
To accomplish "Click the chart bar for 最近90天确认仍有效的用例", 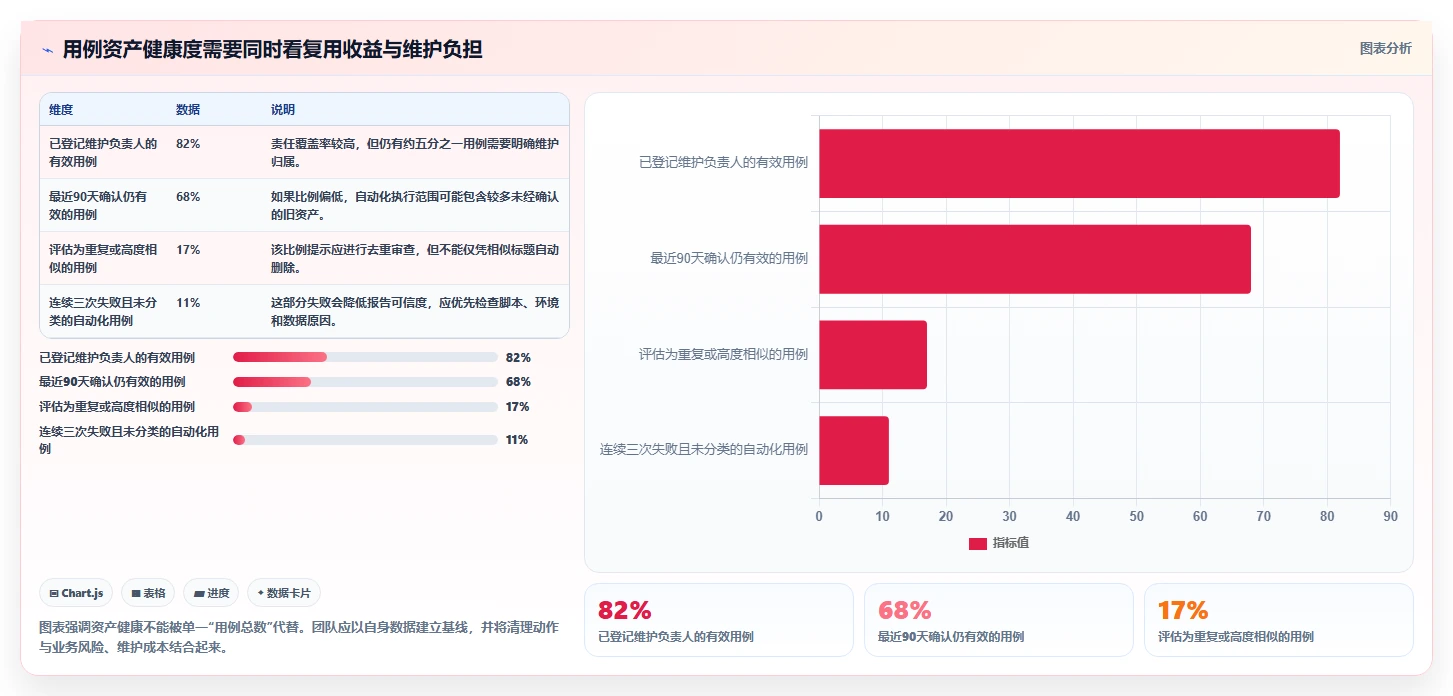I will pos(1035,259).
